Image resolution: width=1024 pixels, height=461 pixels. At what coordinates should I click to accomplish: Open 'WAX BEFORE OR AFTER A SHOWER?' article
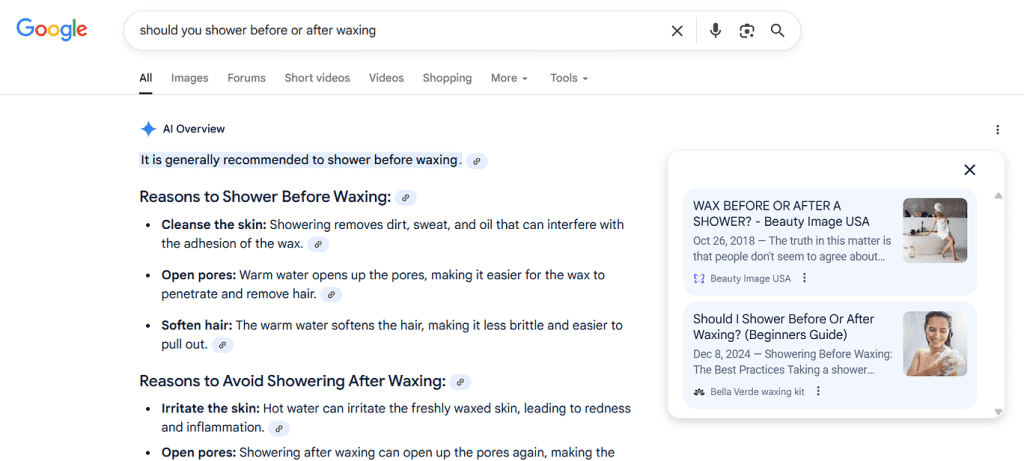[x=781, y=214]
